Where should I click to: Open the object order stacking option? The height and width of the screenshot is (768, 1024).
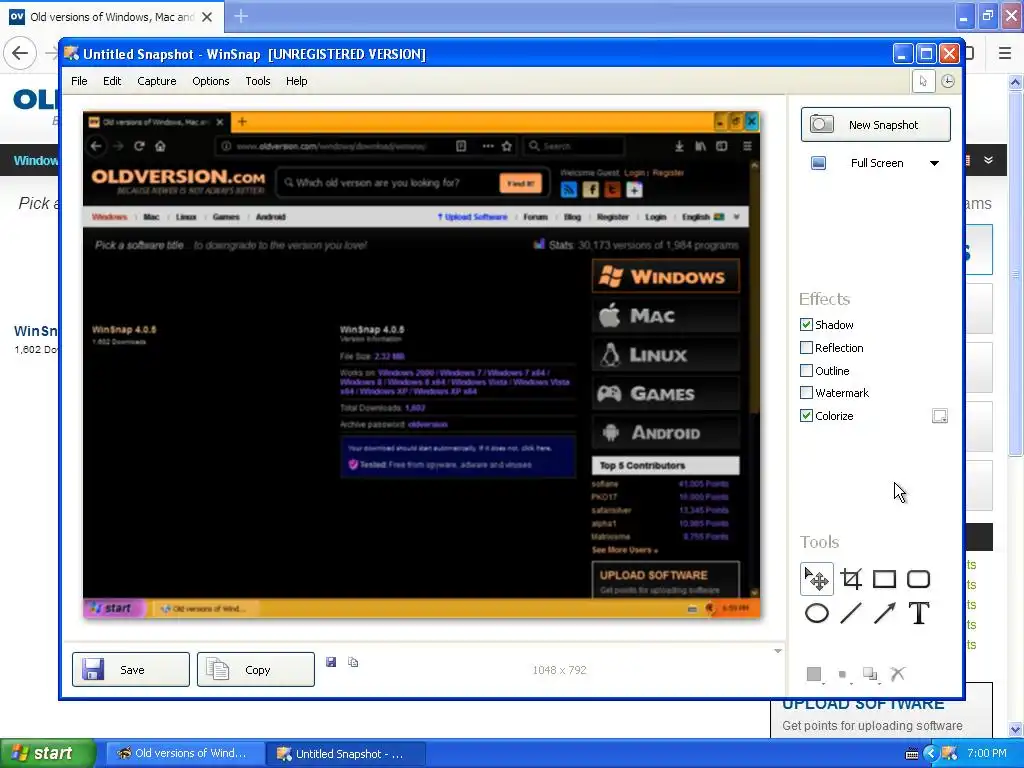pyautogui.click(x=870, y=674)
